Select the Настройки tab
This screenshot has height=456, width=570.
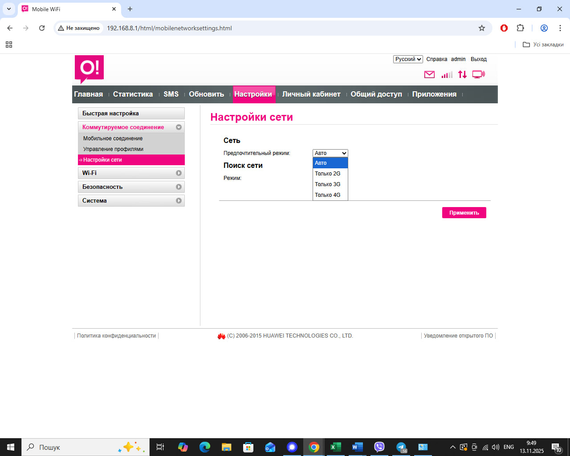click(253, 94)
